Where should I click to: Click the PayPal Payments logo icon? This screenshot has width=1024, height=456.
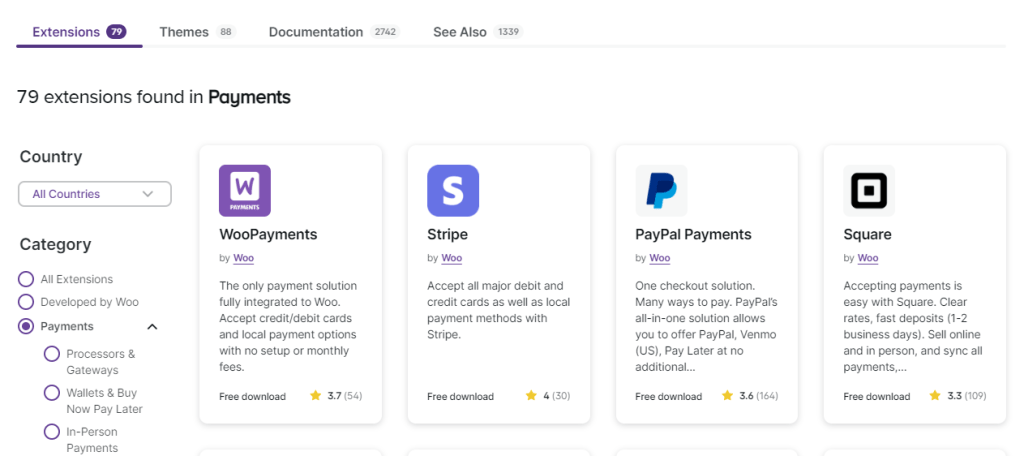click(661, 191)
